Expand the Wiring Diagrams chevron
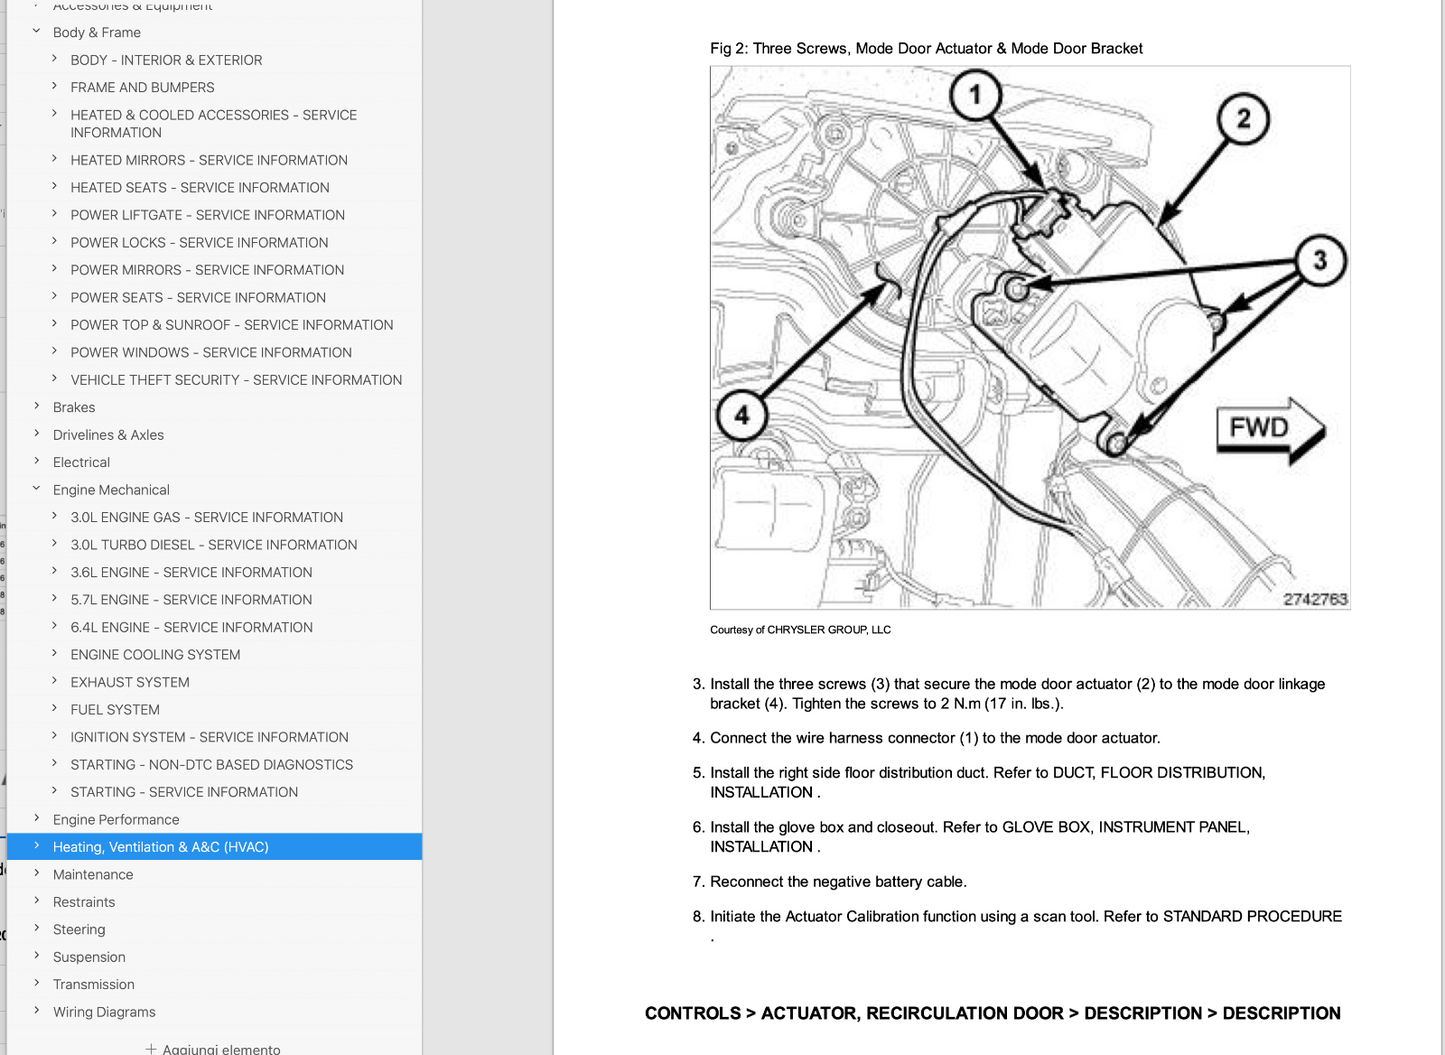The height and width of the screenshot is (1055, 1445). pos(37,1011)
